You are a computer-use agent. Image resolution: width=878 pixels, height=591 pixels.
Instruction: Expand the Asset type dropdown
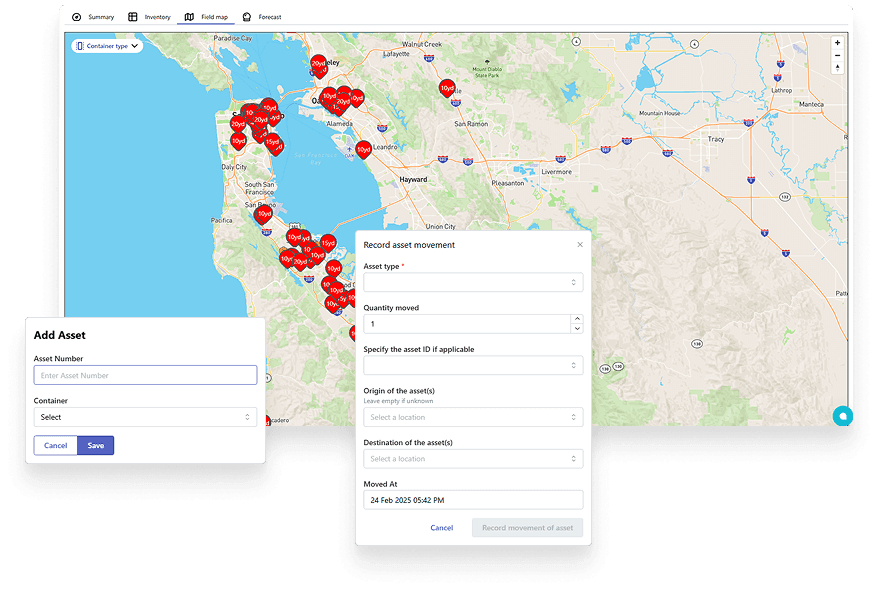coord(472,283)
